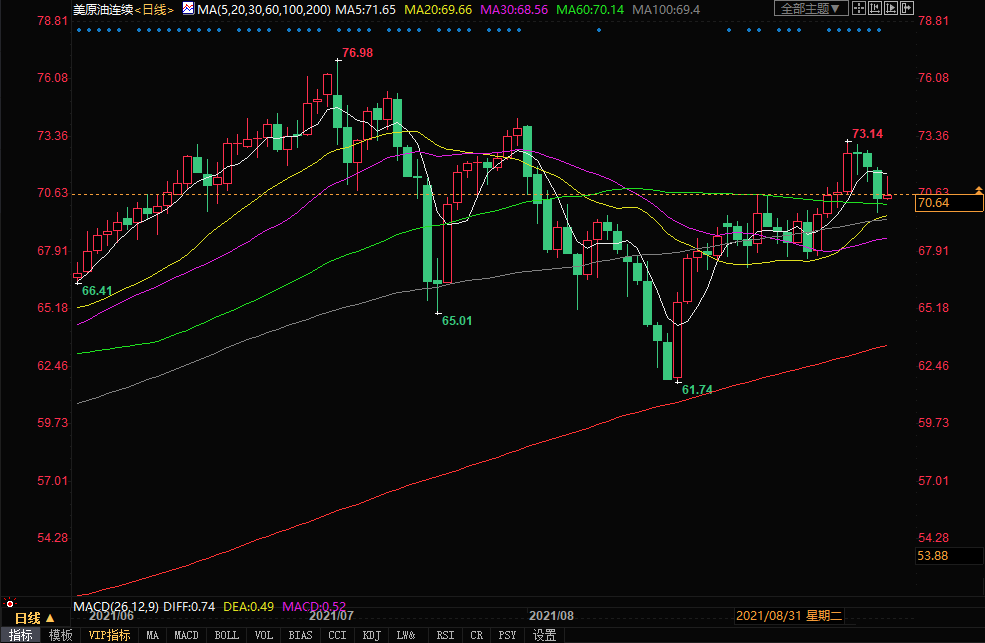Apply the KDJ indicator

click(371, 635)
